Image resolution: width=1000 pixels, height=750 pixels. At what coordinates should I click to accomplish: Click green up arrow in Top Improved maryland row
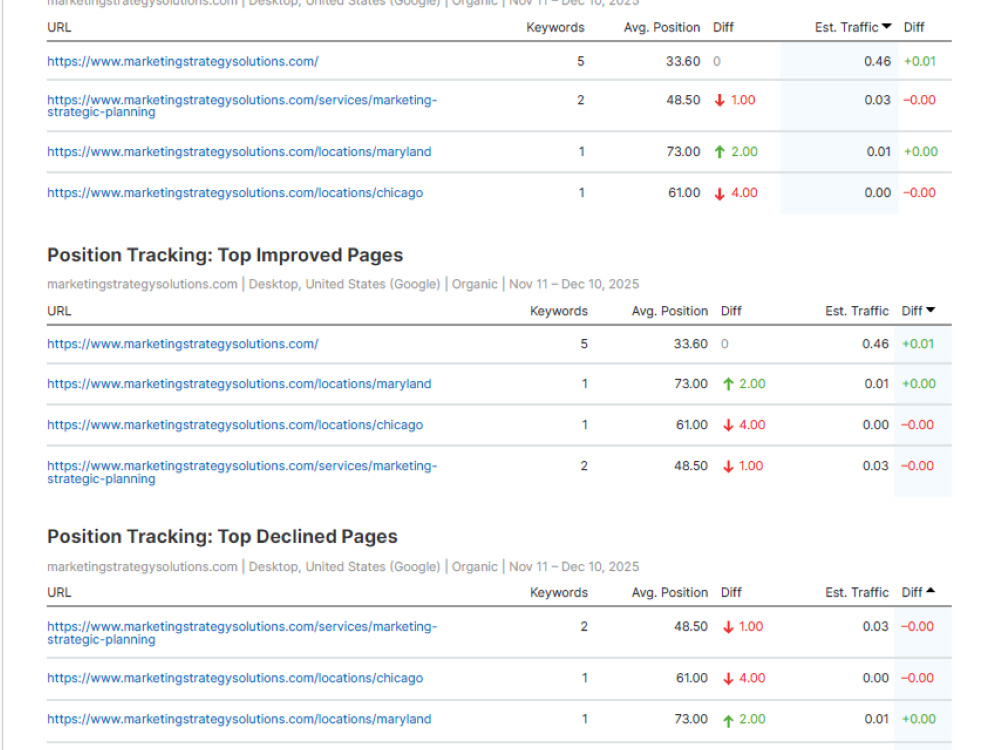click(x=728, y=384)
